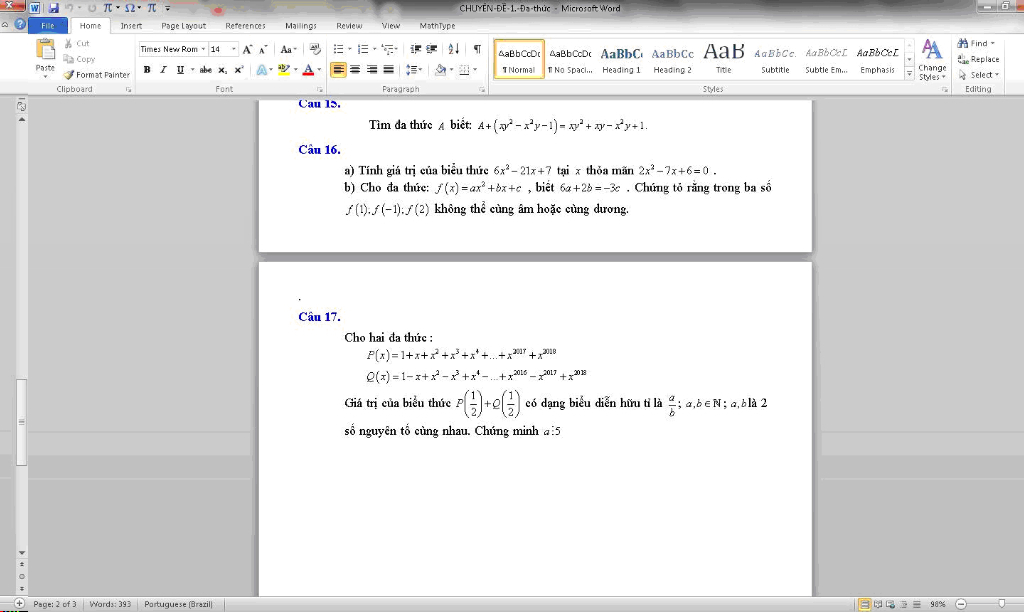The width and height of the screenshot is (1024, 612).
Task: Justify the paragraph text
Action: (389, 69)
